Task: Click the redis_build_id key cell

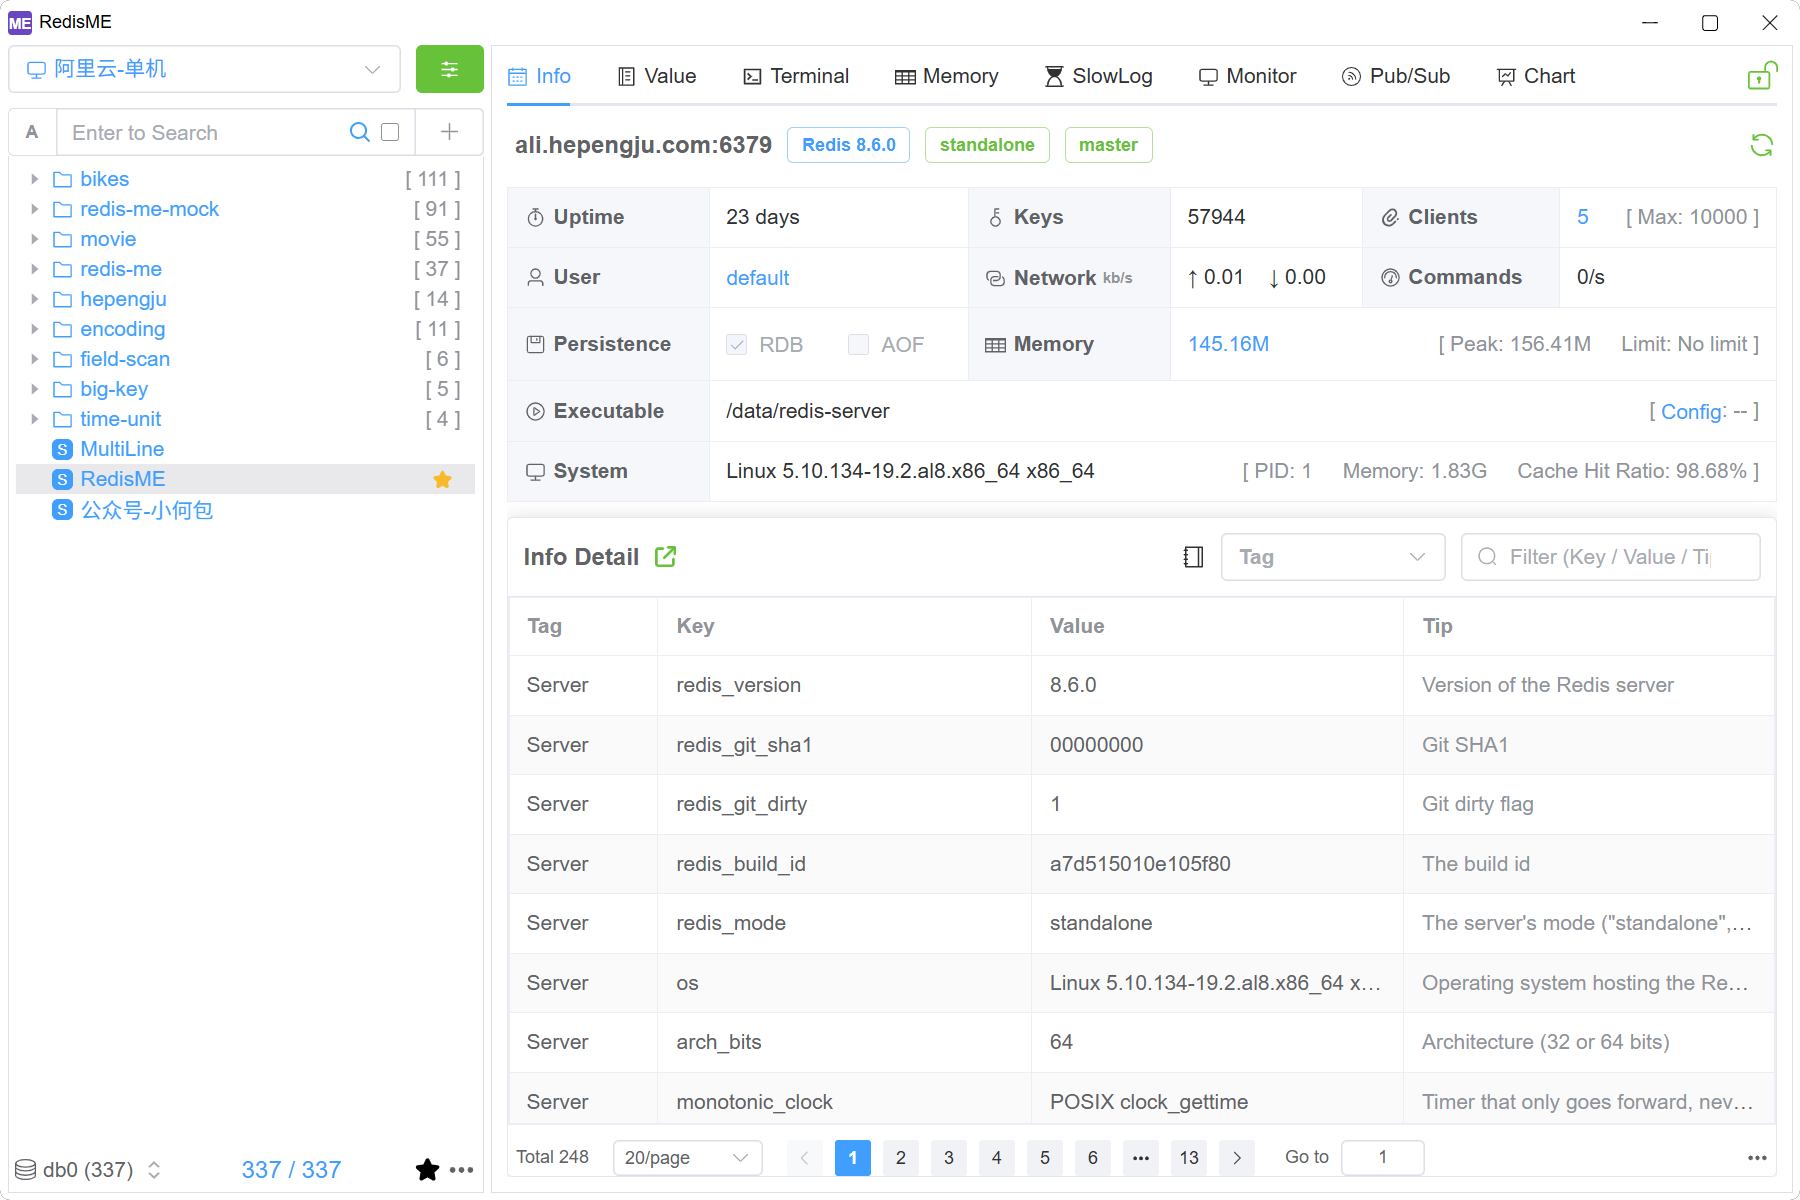Action: [x=844, y=864]
